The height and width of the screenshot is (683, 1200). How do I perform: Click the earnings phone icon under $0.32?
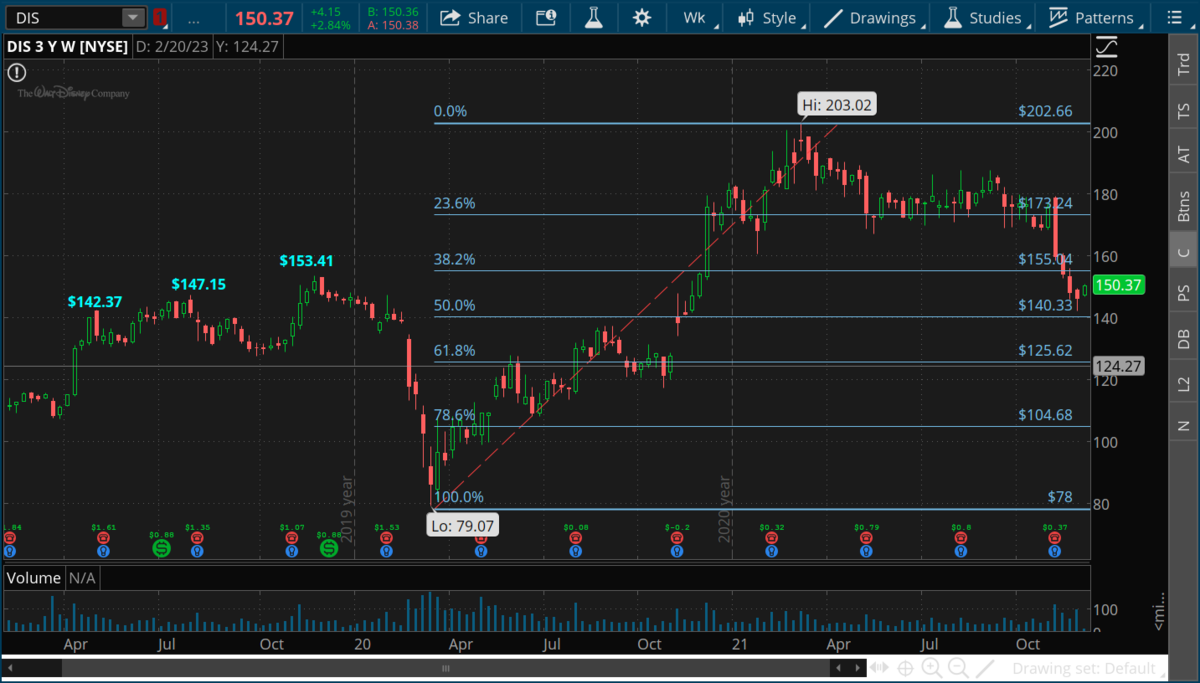pos(771,538)
